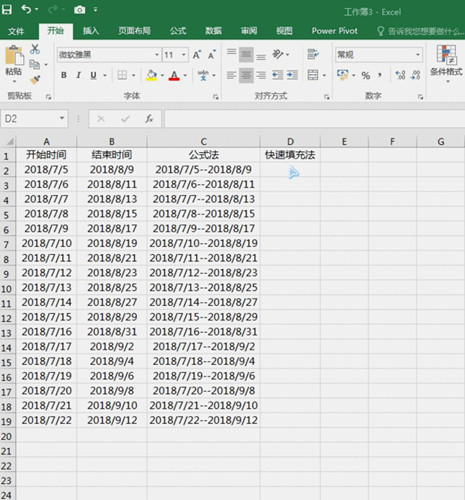
Task: Open Customize Quick Access Toolbar dropdown
Action: coord(95,10)
